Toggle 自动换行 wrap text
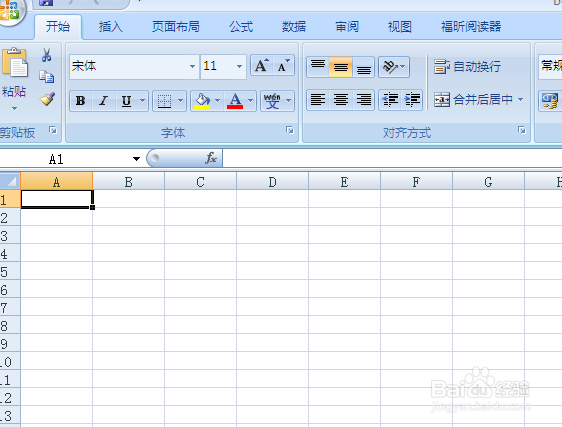 pyautogui.click(x=467, y=67)
